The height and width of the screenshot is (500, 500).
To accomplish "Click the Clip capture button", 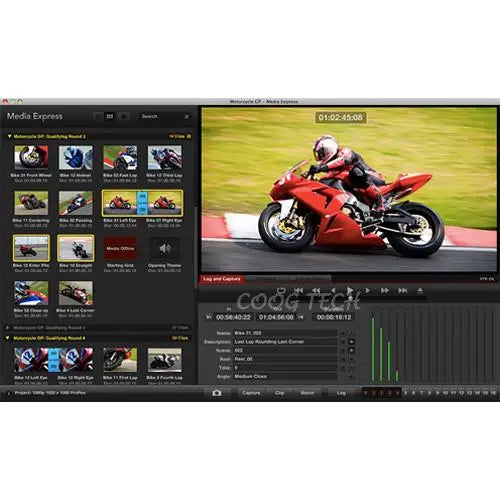I will pyautogui.click(x=279, y=393).
